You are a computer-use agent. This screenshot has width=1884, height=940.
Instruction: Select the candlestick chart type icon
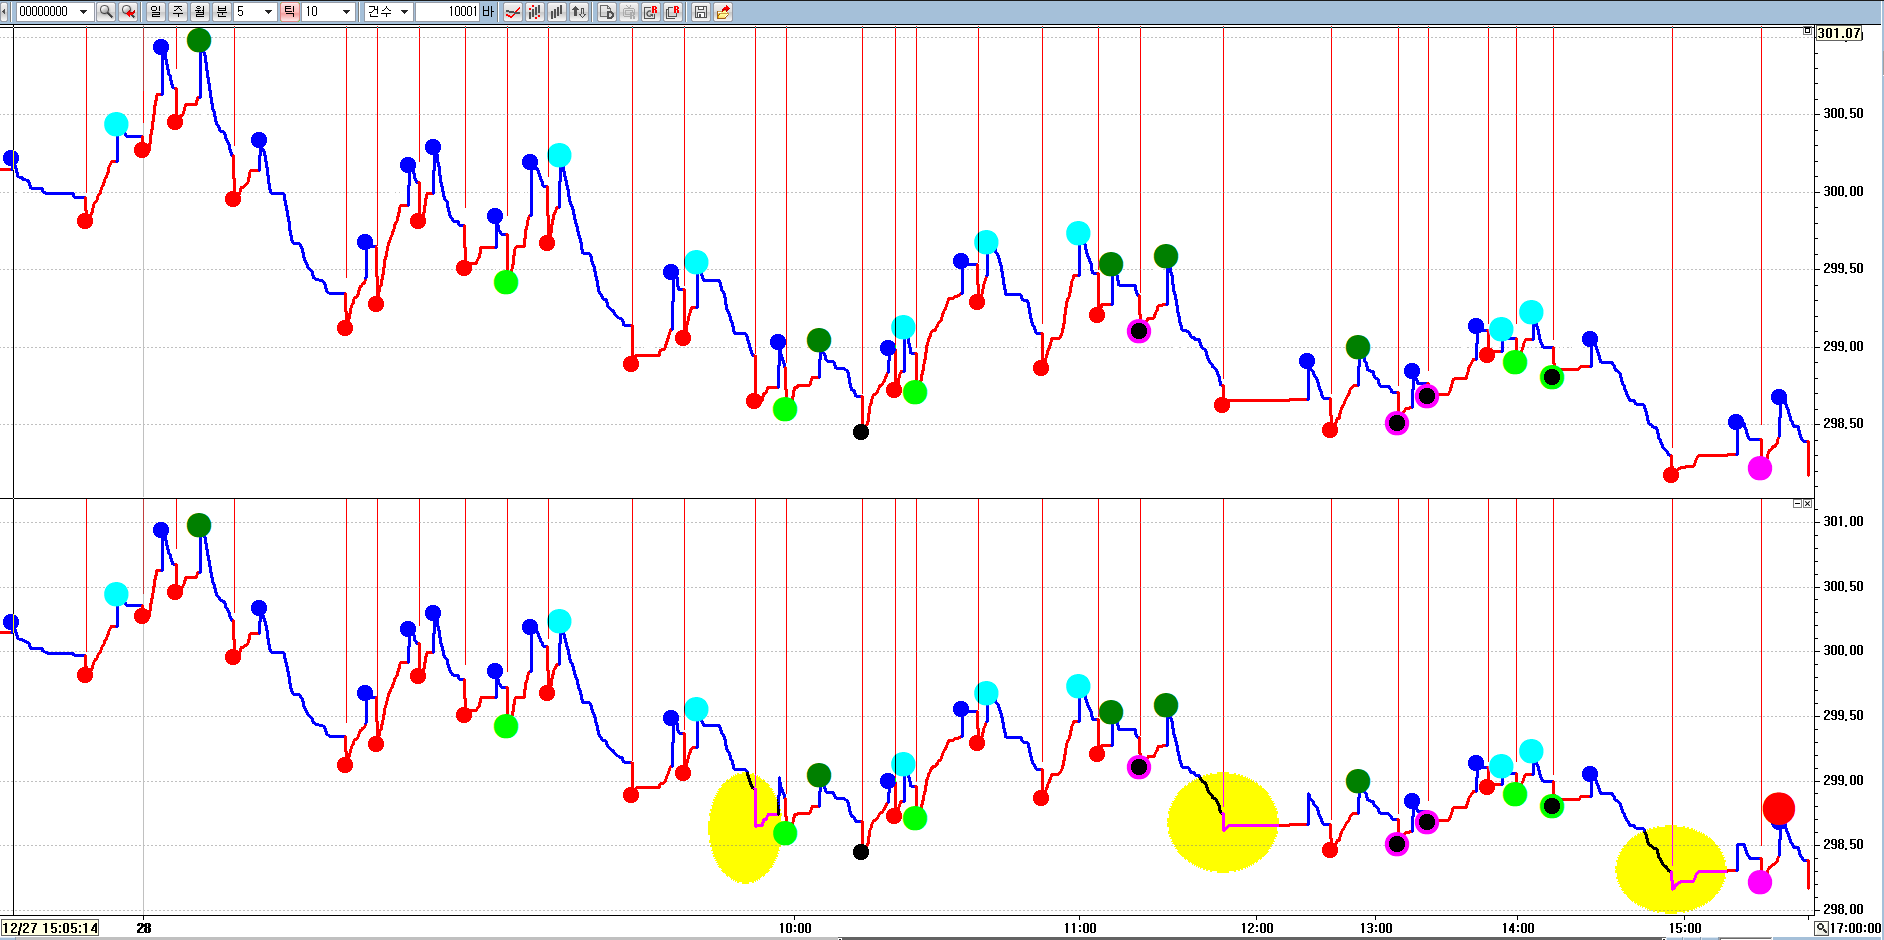coord(534,12)
